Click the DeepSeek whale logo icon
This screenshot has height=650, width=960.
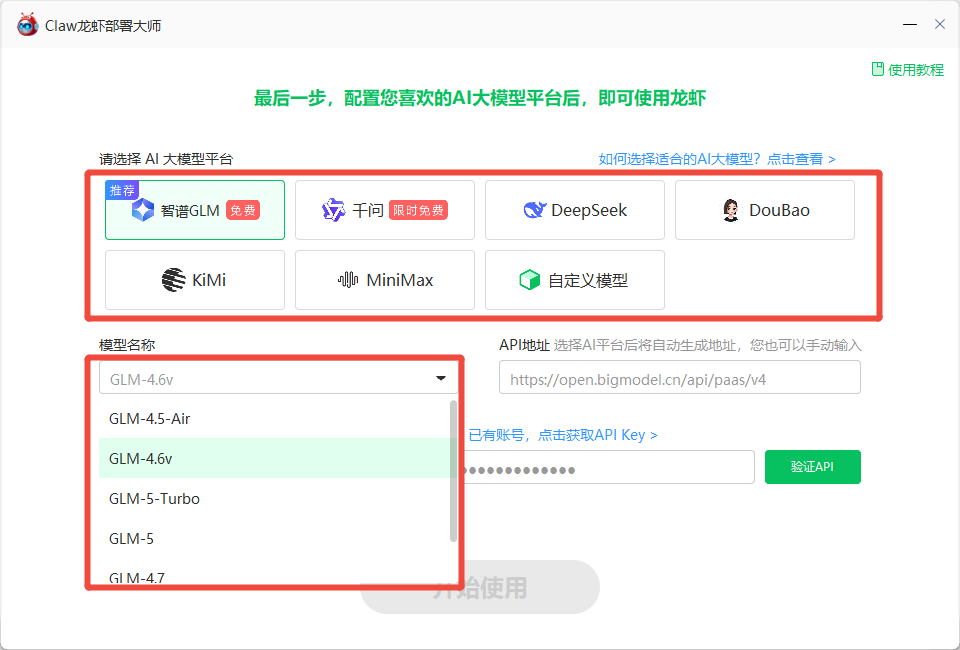[534, 210]
